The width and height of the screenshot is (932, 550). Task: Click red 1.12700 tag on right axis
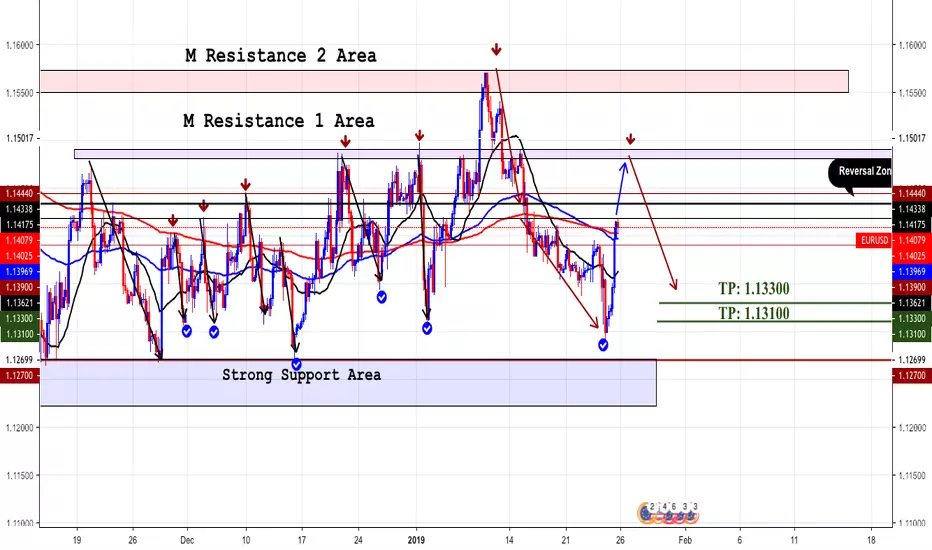point(912,375)
